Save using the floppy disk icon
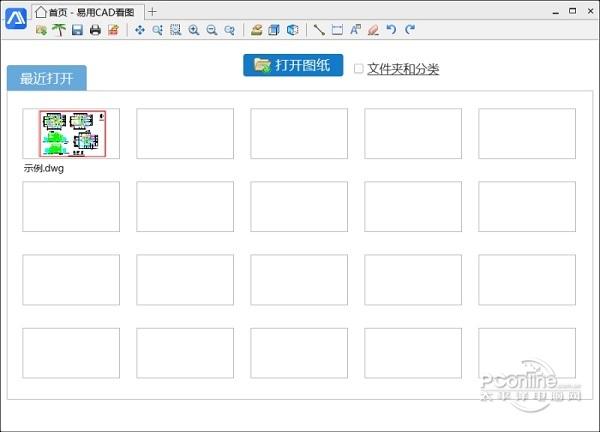The width and height of the screenshot is (600, 432). [x=77, y=30]
